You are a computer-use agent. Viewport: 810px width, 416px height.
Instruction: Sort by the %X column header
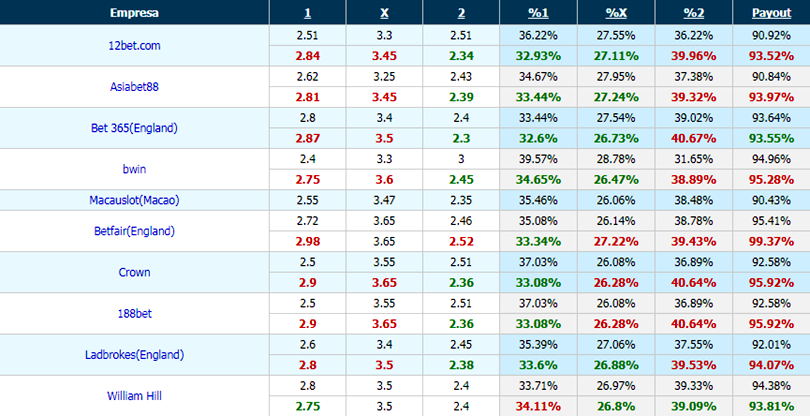point(616,13)
